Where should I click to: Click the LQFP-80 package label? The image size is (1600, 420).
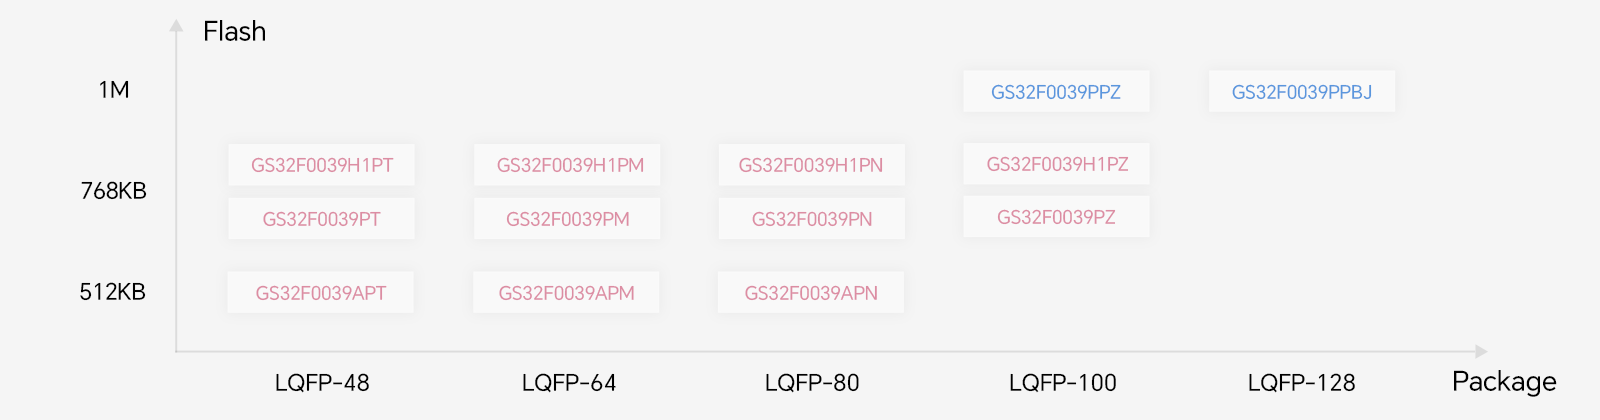coord(812,383)
